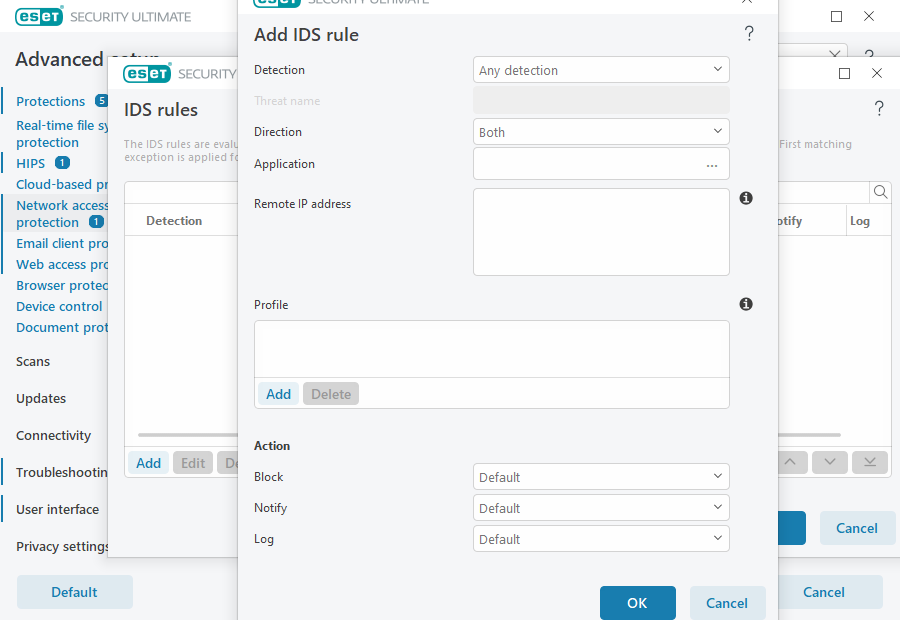The width and height of the screenshot is (900, 620).
Task: Show info about Profile field
Action: pos(746,304)
